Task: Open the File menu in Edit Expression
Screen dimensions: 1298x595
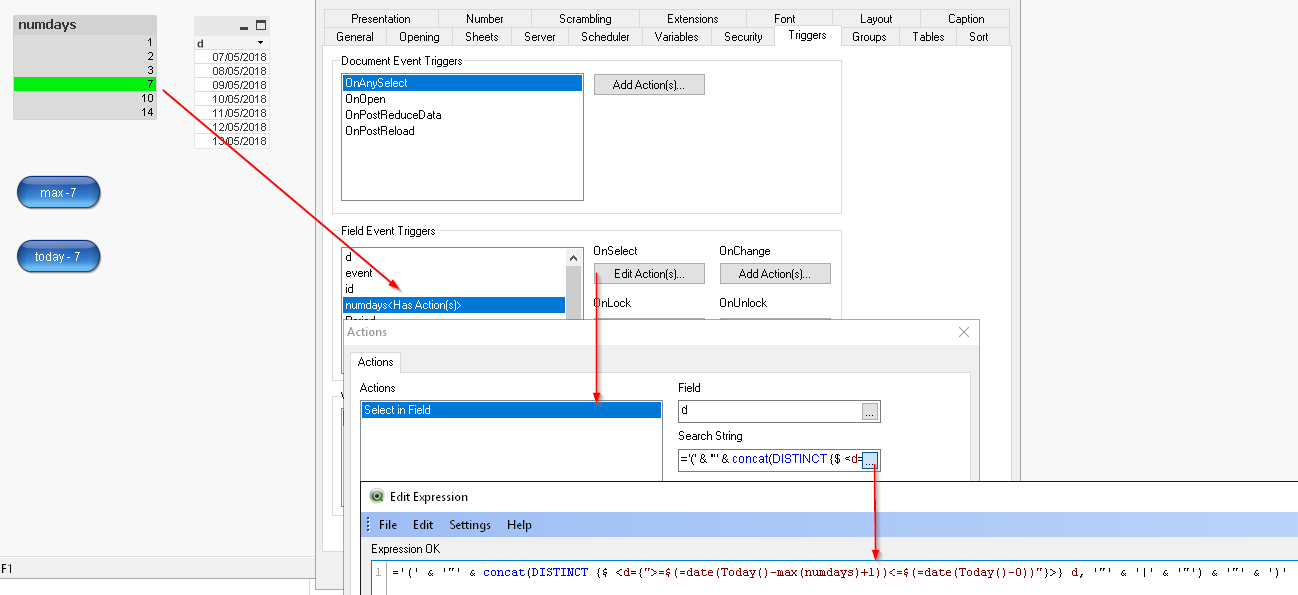Action: click(387, 524)
